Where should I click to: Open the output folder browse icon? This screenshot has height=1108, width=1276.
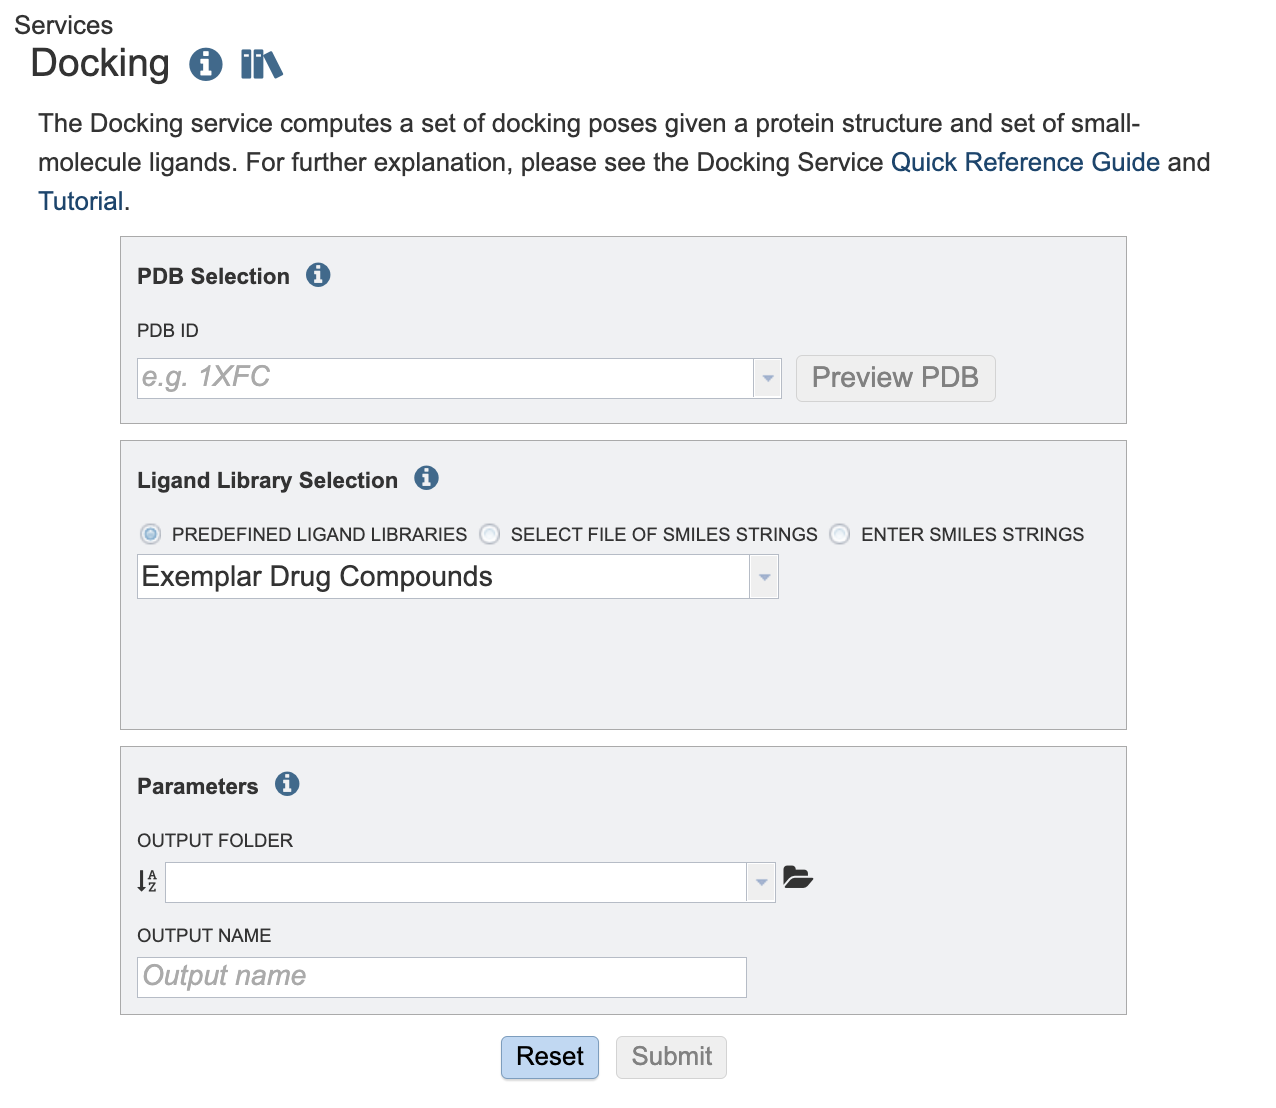(x=797, y=878)
